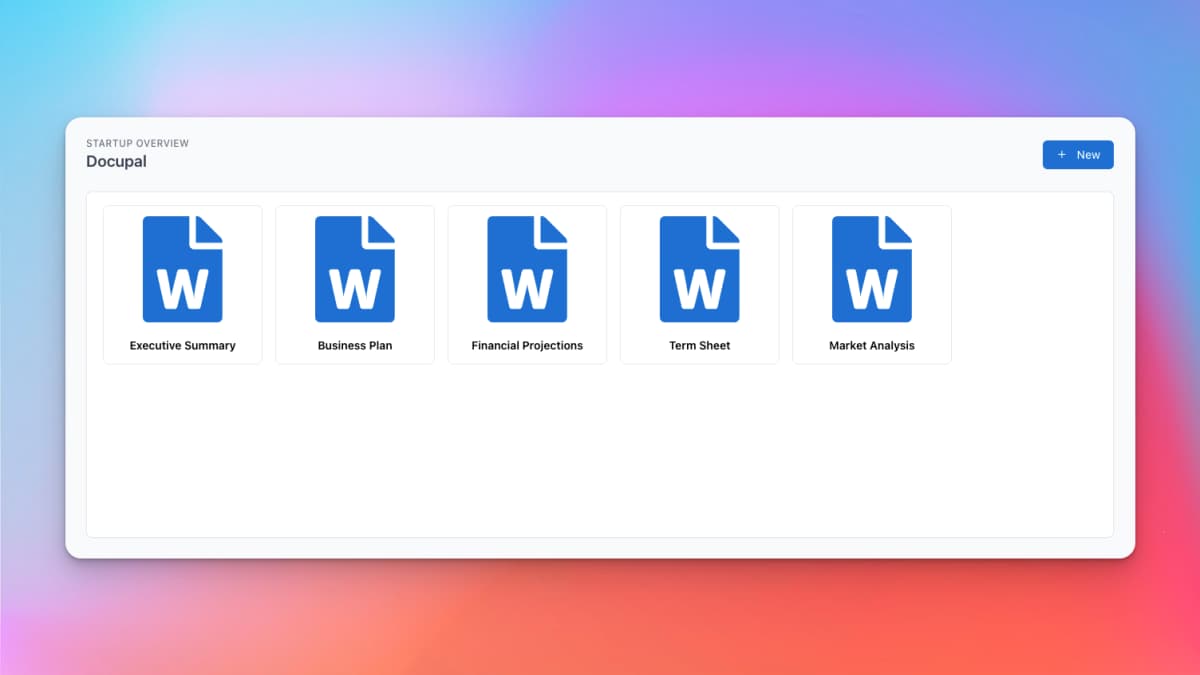This screenshot has width=1200, height=675.
Task: Click the W letter on Term Sheet icon
Action: [699, 290]
